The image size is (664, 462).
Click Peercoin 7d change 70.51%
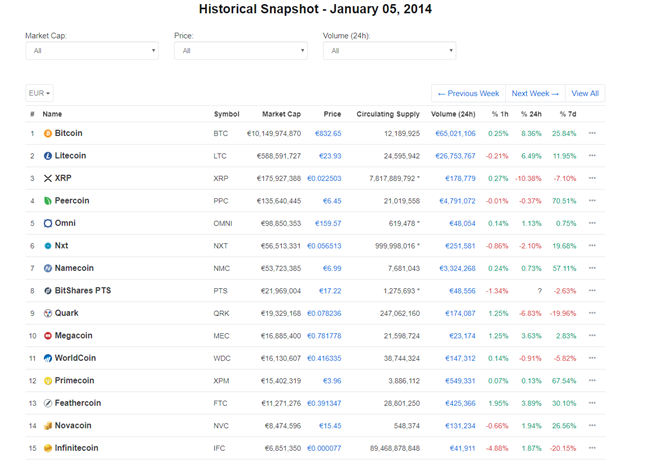click(x=564, y=201)
